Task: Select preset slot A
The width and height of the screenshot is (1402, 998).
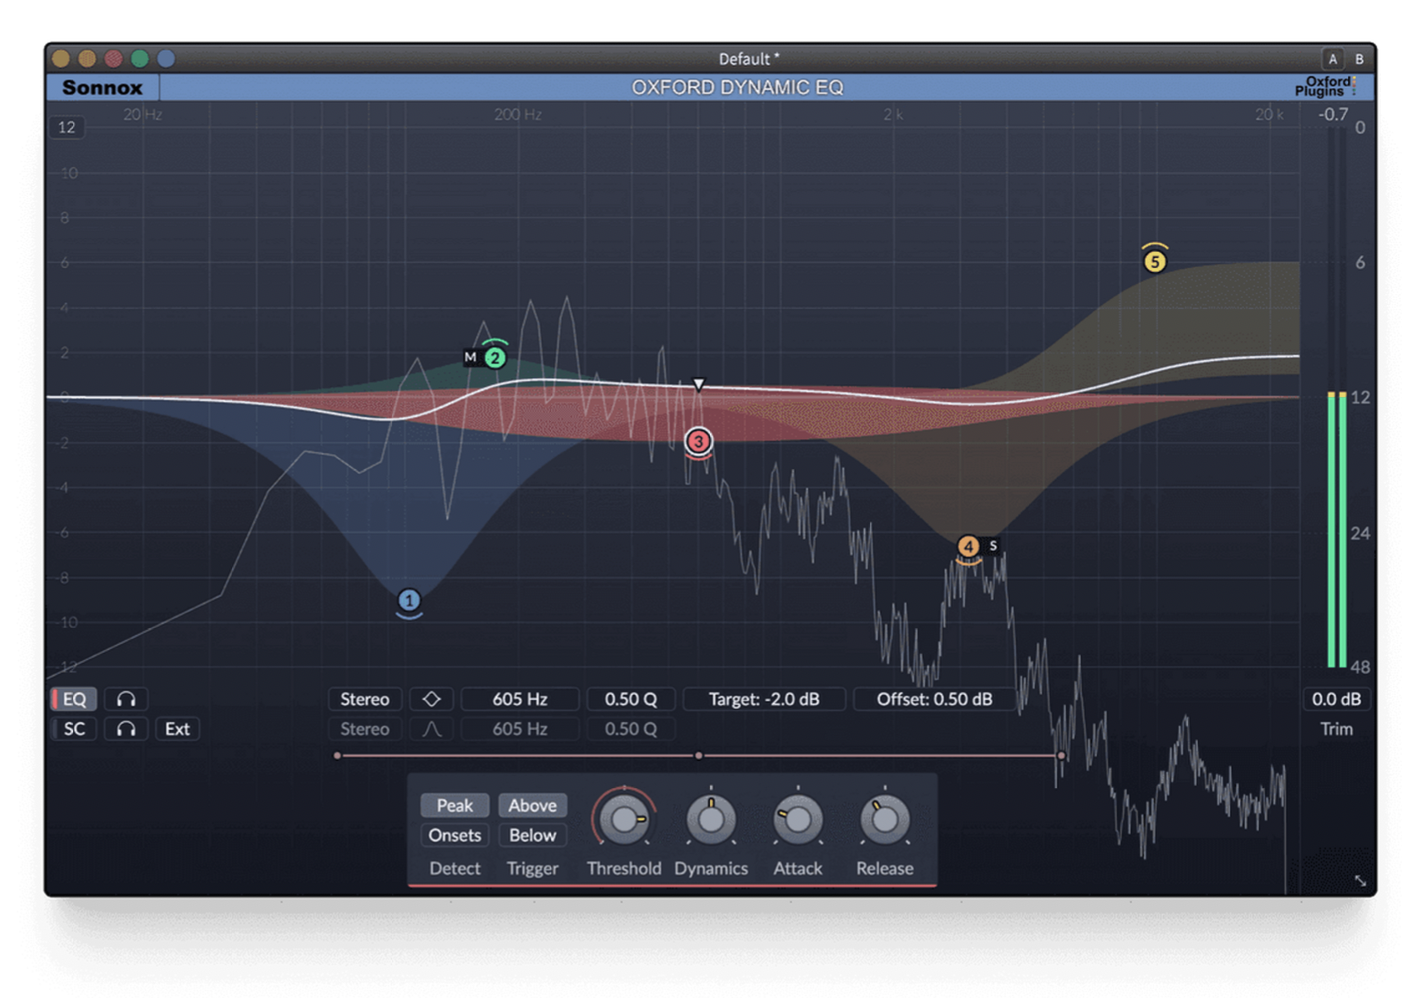Action: pos(1334,58)
